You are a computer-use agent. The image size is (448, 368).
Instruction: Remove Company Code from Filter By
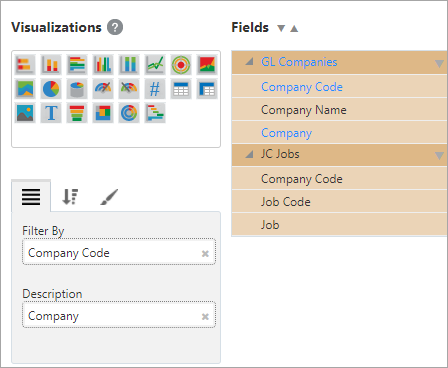[x=205, y=254]
